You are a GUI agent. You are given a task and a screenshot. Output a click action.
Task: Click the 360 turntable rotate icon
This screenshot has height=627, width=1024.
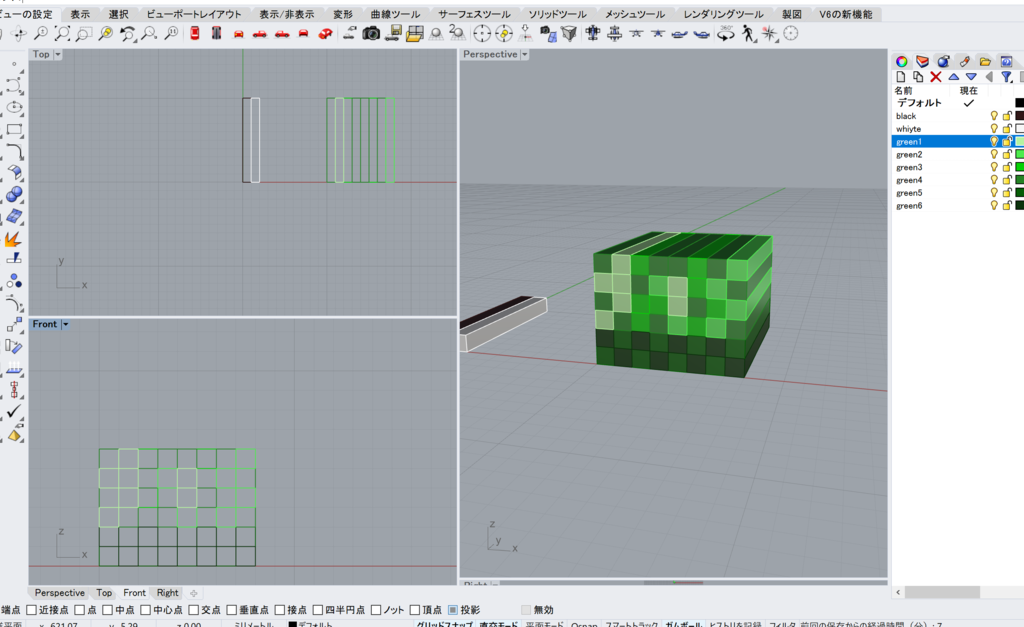pos(726,33)
